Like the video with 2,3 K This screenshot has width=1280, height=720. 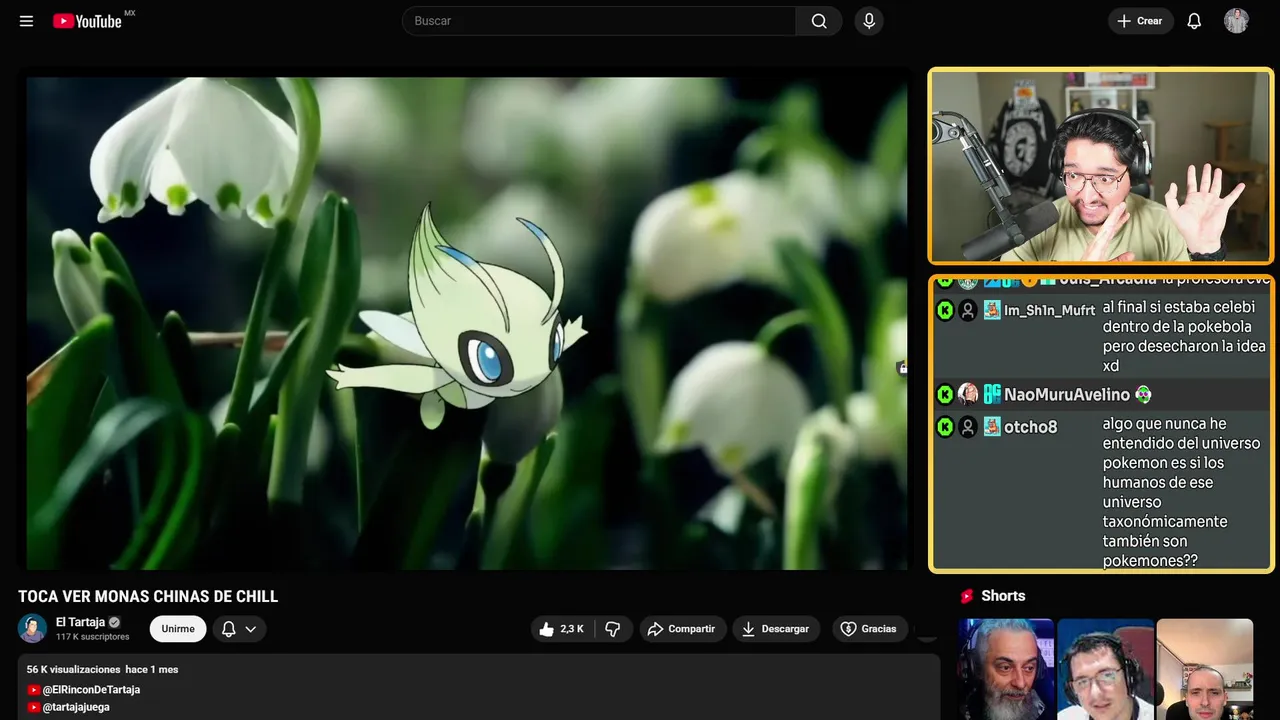click(562, 629)
